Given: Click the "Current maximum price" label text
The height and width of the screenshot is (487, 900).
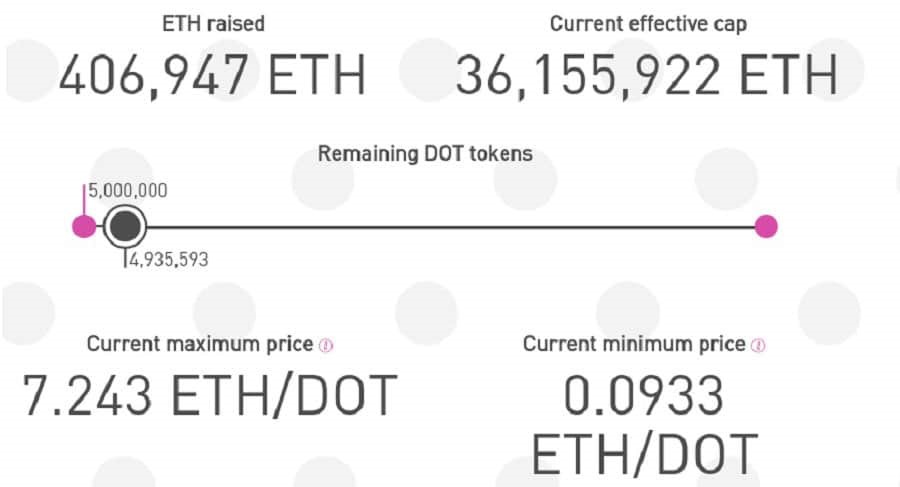Looking at the screenshot, I should [200, 344].
